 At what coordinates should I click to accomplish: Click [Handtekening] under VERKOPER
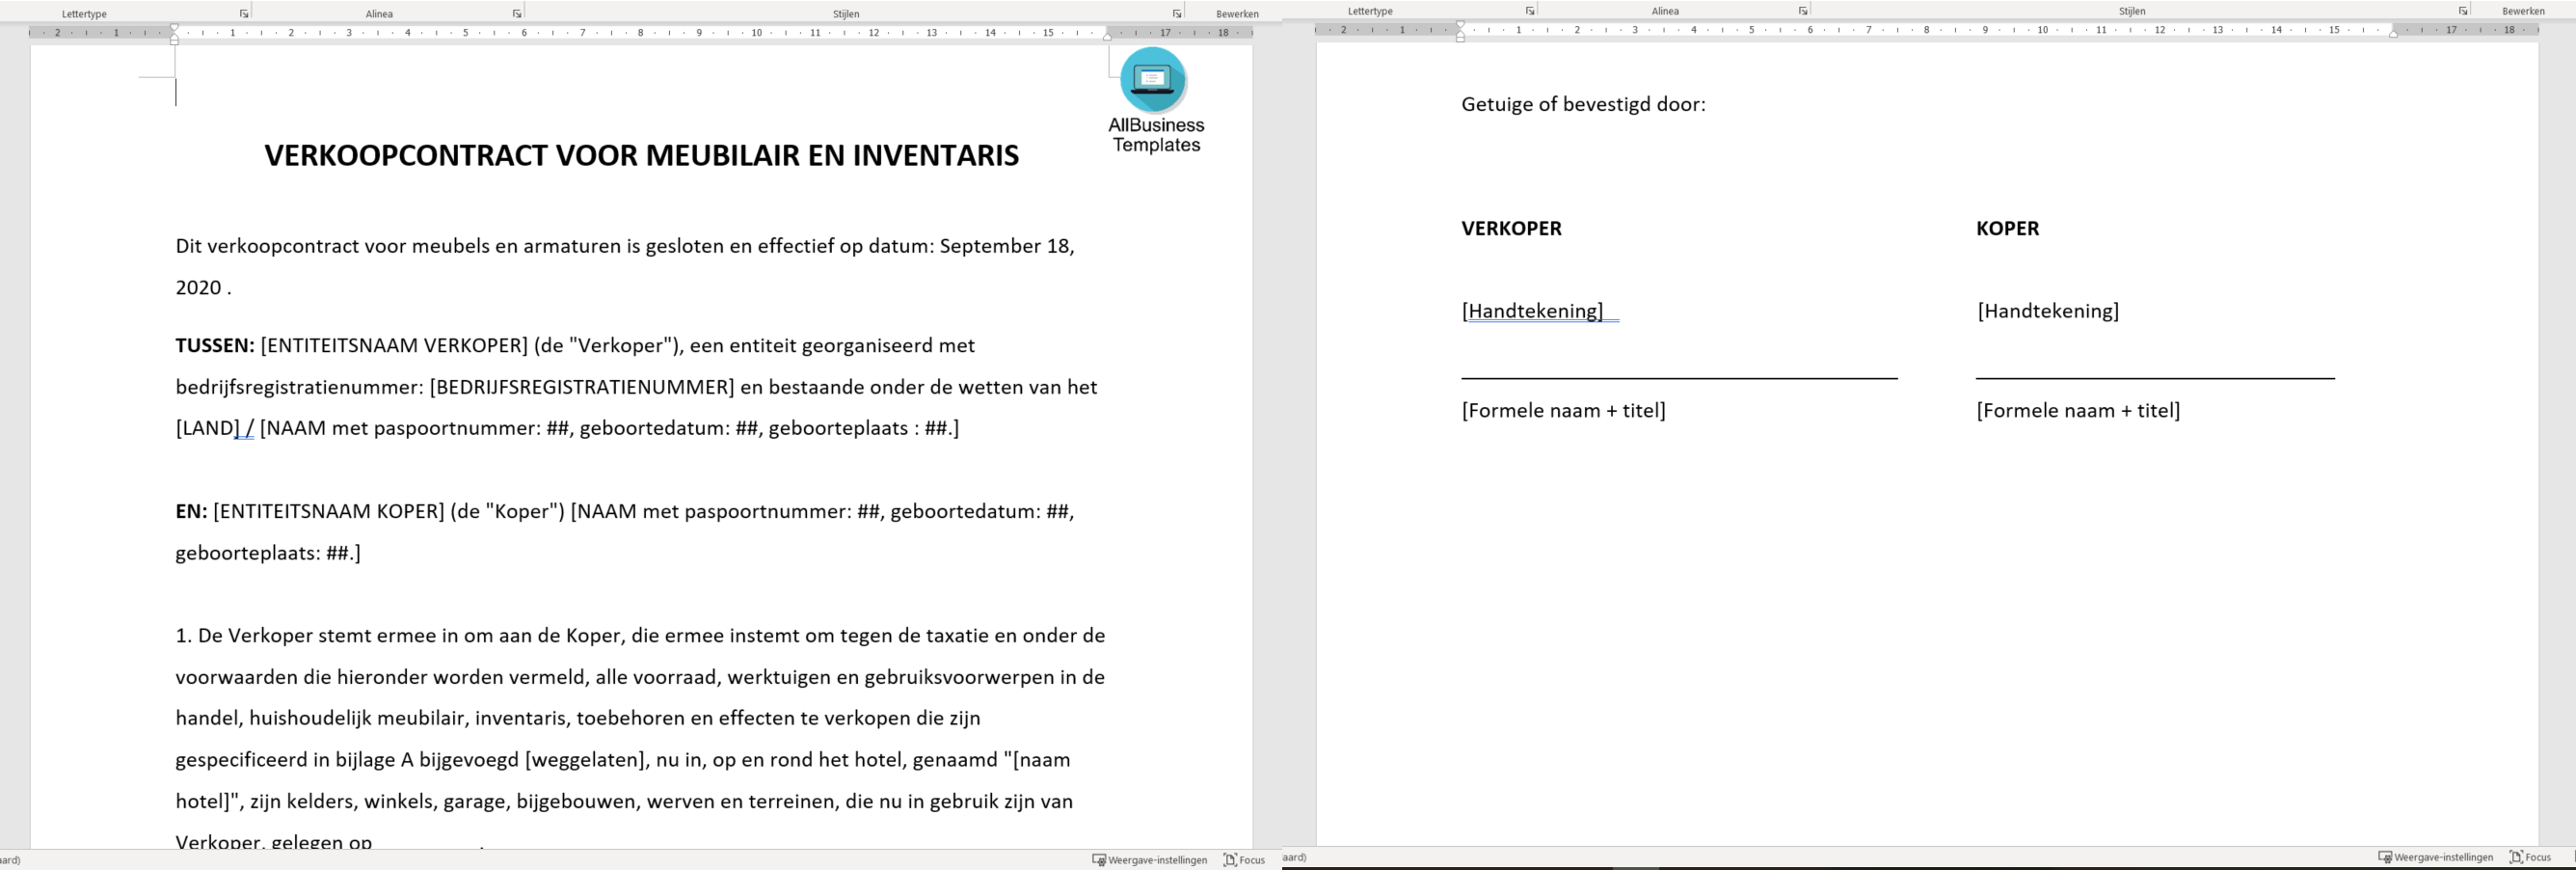pos(1532,311)
